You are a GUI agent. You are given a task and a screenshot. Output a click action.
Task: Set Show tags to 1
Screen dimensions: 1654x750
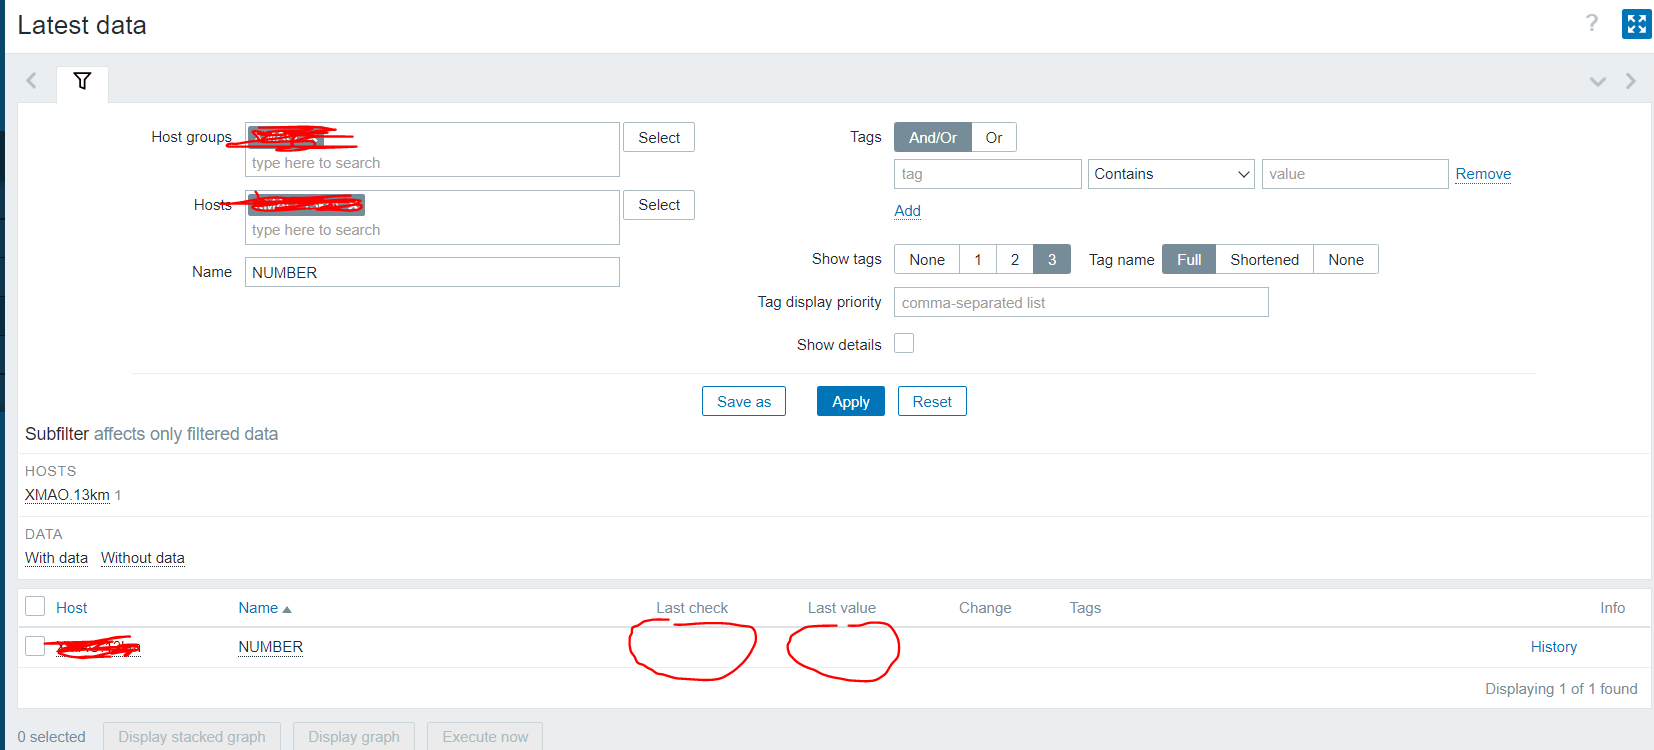point(978,260)
